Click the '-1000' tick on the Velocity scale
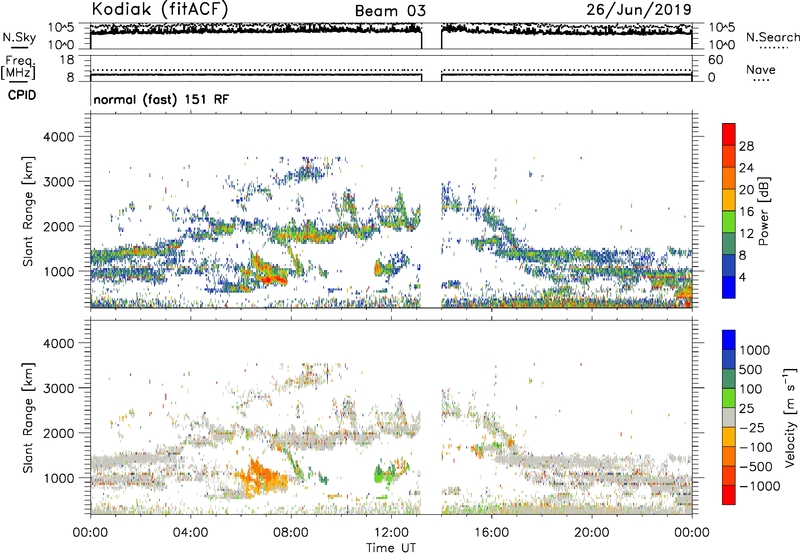Viewport: 800px width, 554px height. pyautogui.click(x=759, y=486)
